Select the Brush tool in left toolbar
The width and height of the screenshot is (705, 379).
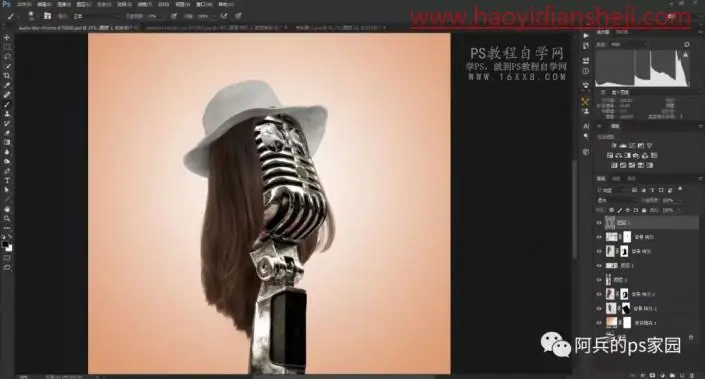tap(7, 104)
